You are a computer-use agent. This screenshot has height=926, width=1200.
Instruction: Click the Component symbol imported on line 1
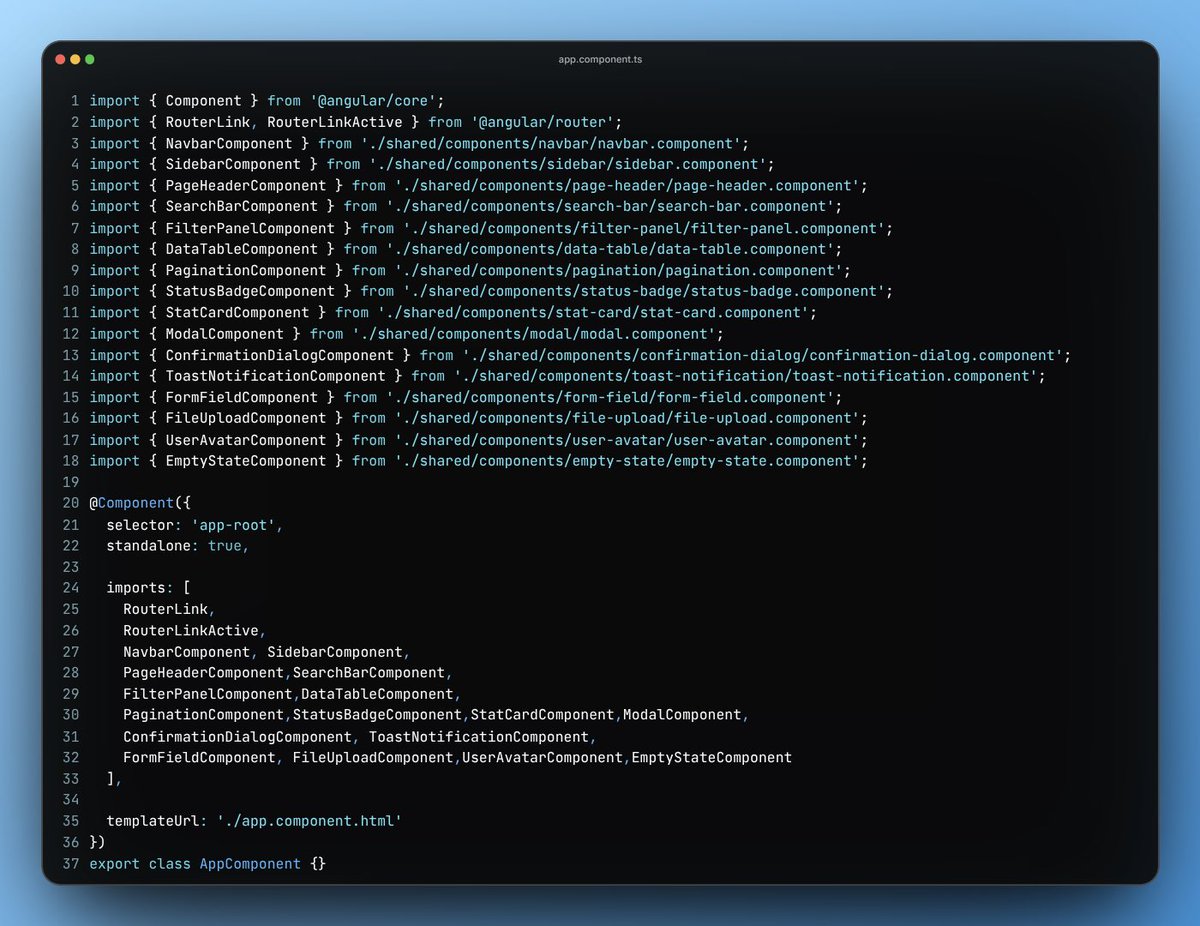[x=203, y=101]
